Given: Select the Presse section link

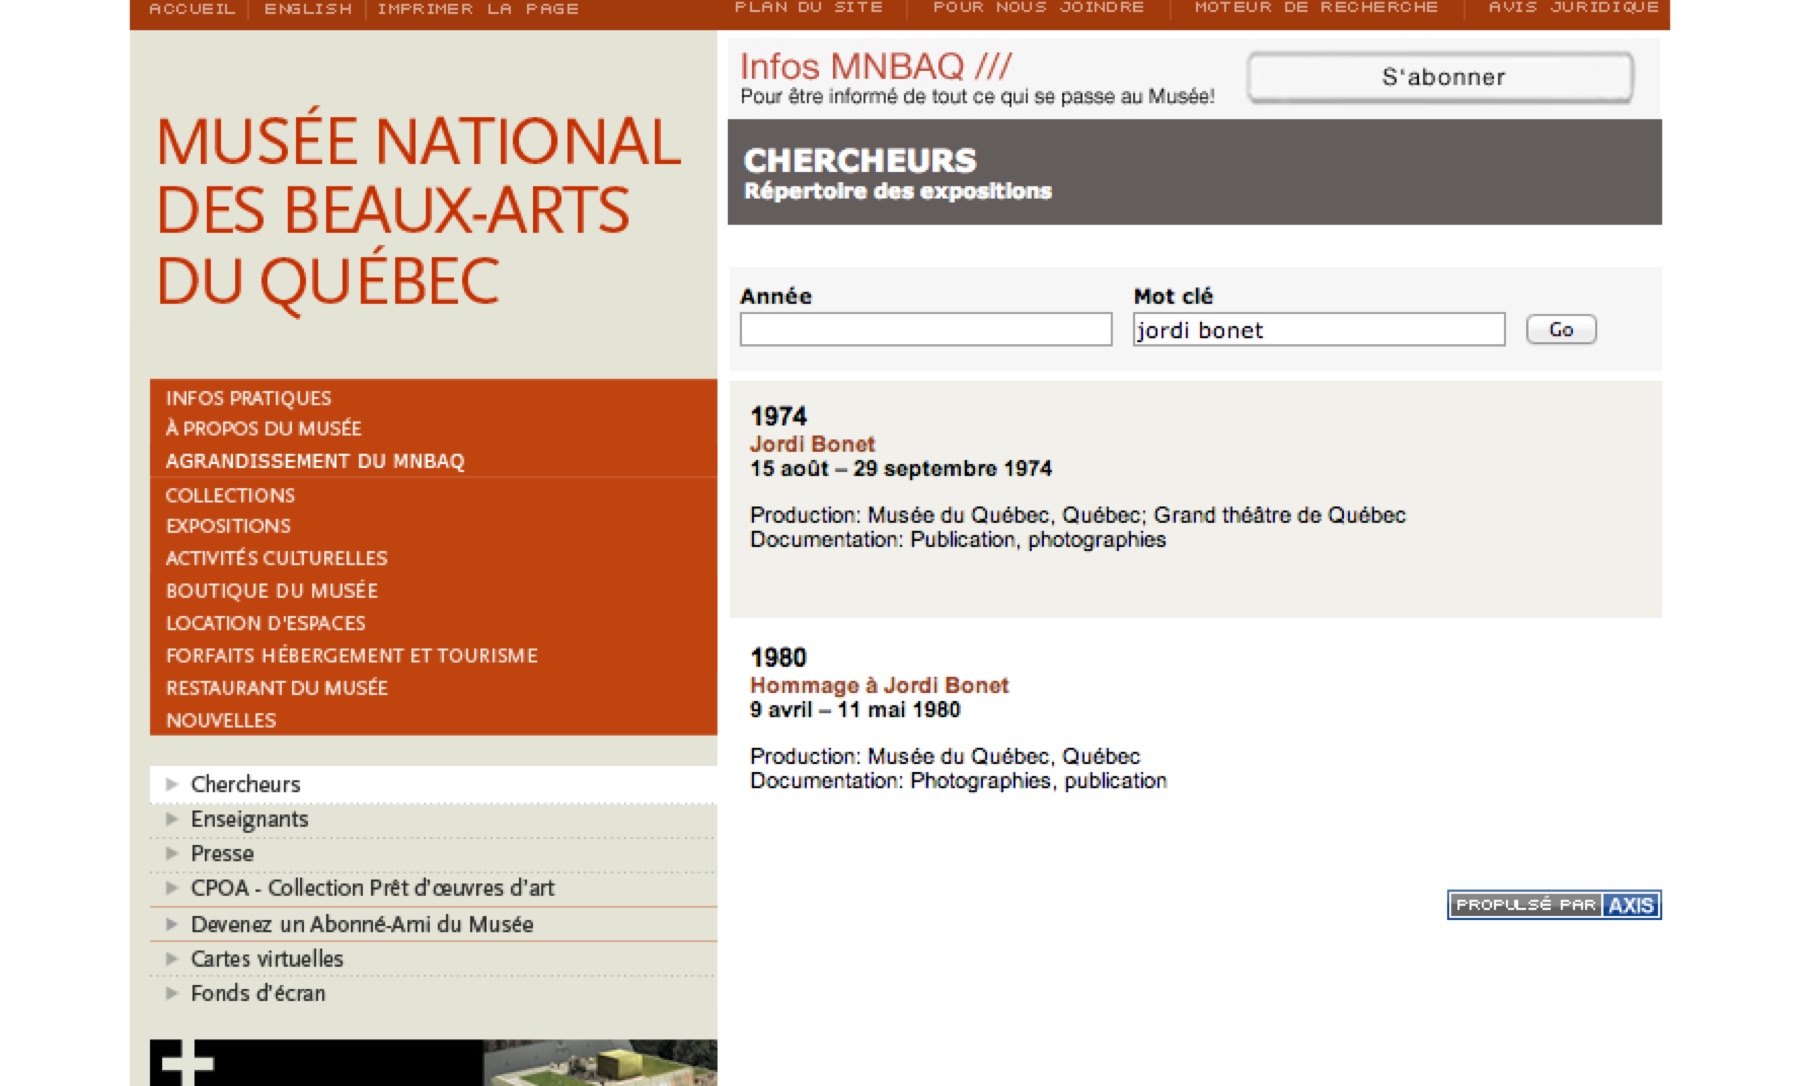Looking at the screenshot, I should click(222, 853).
